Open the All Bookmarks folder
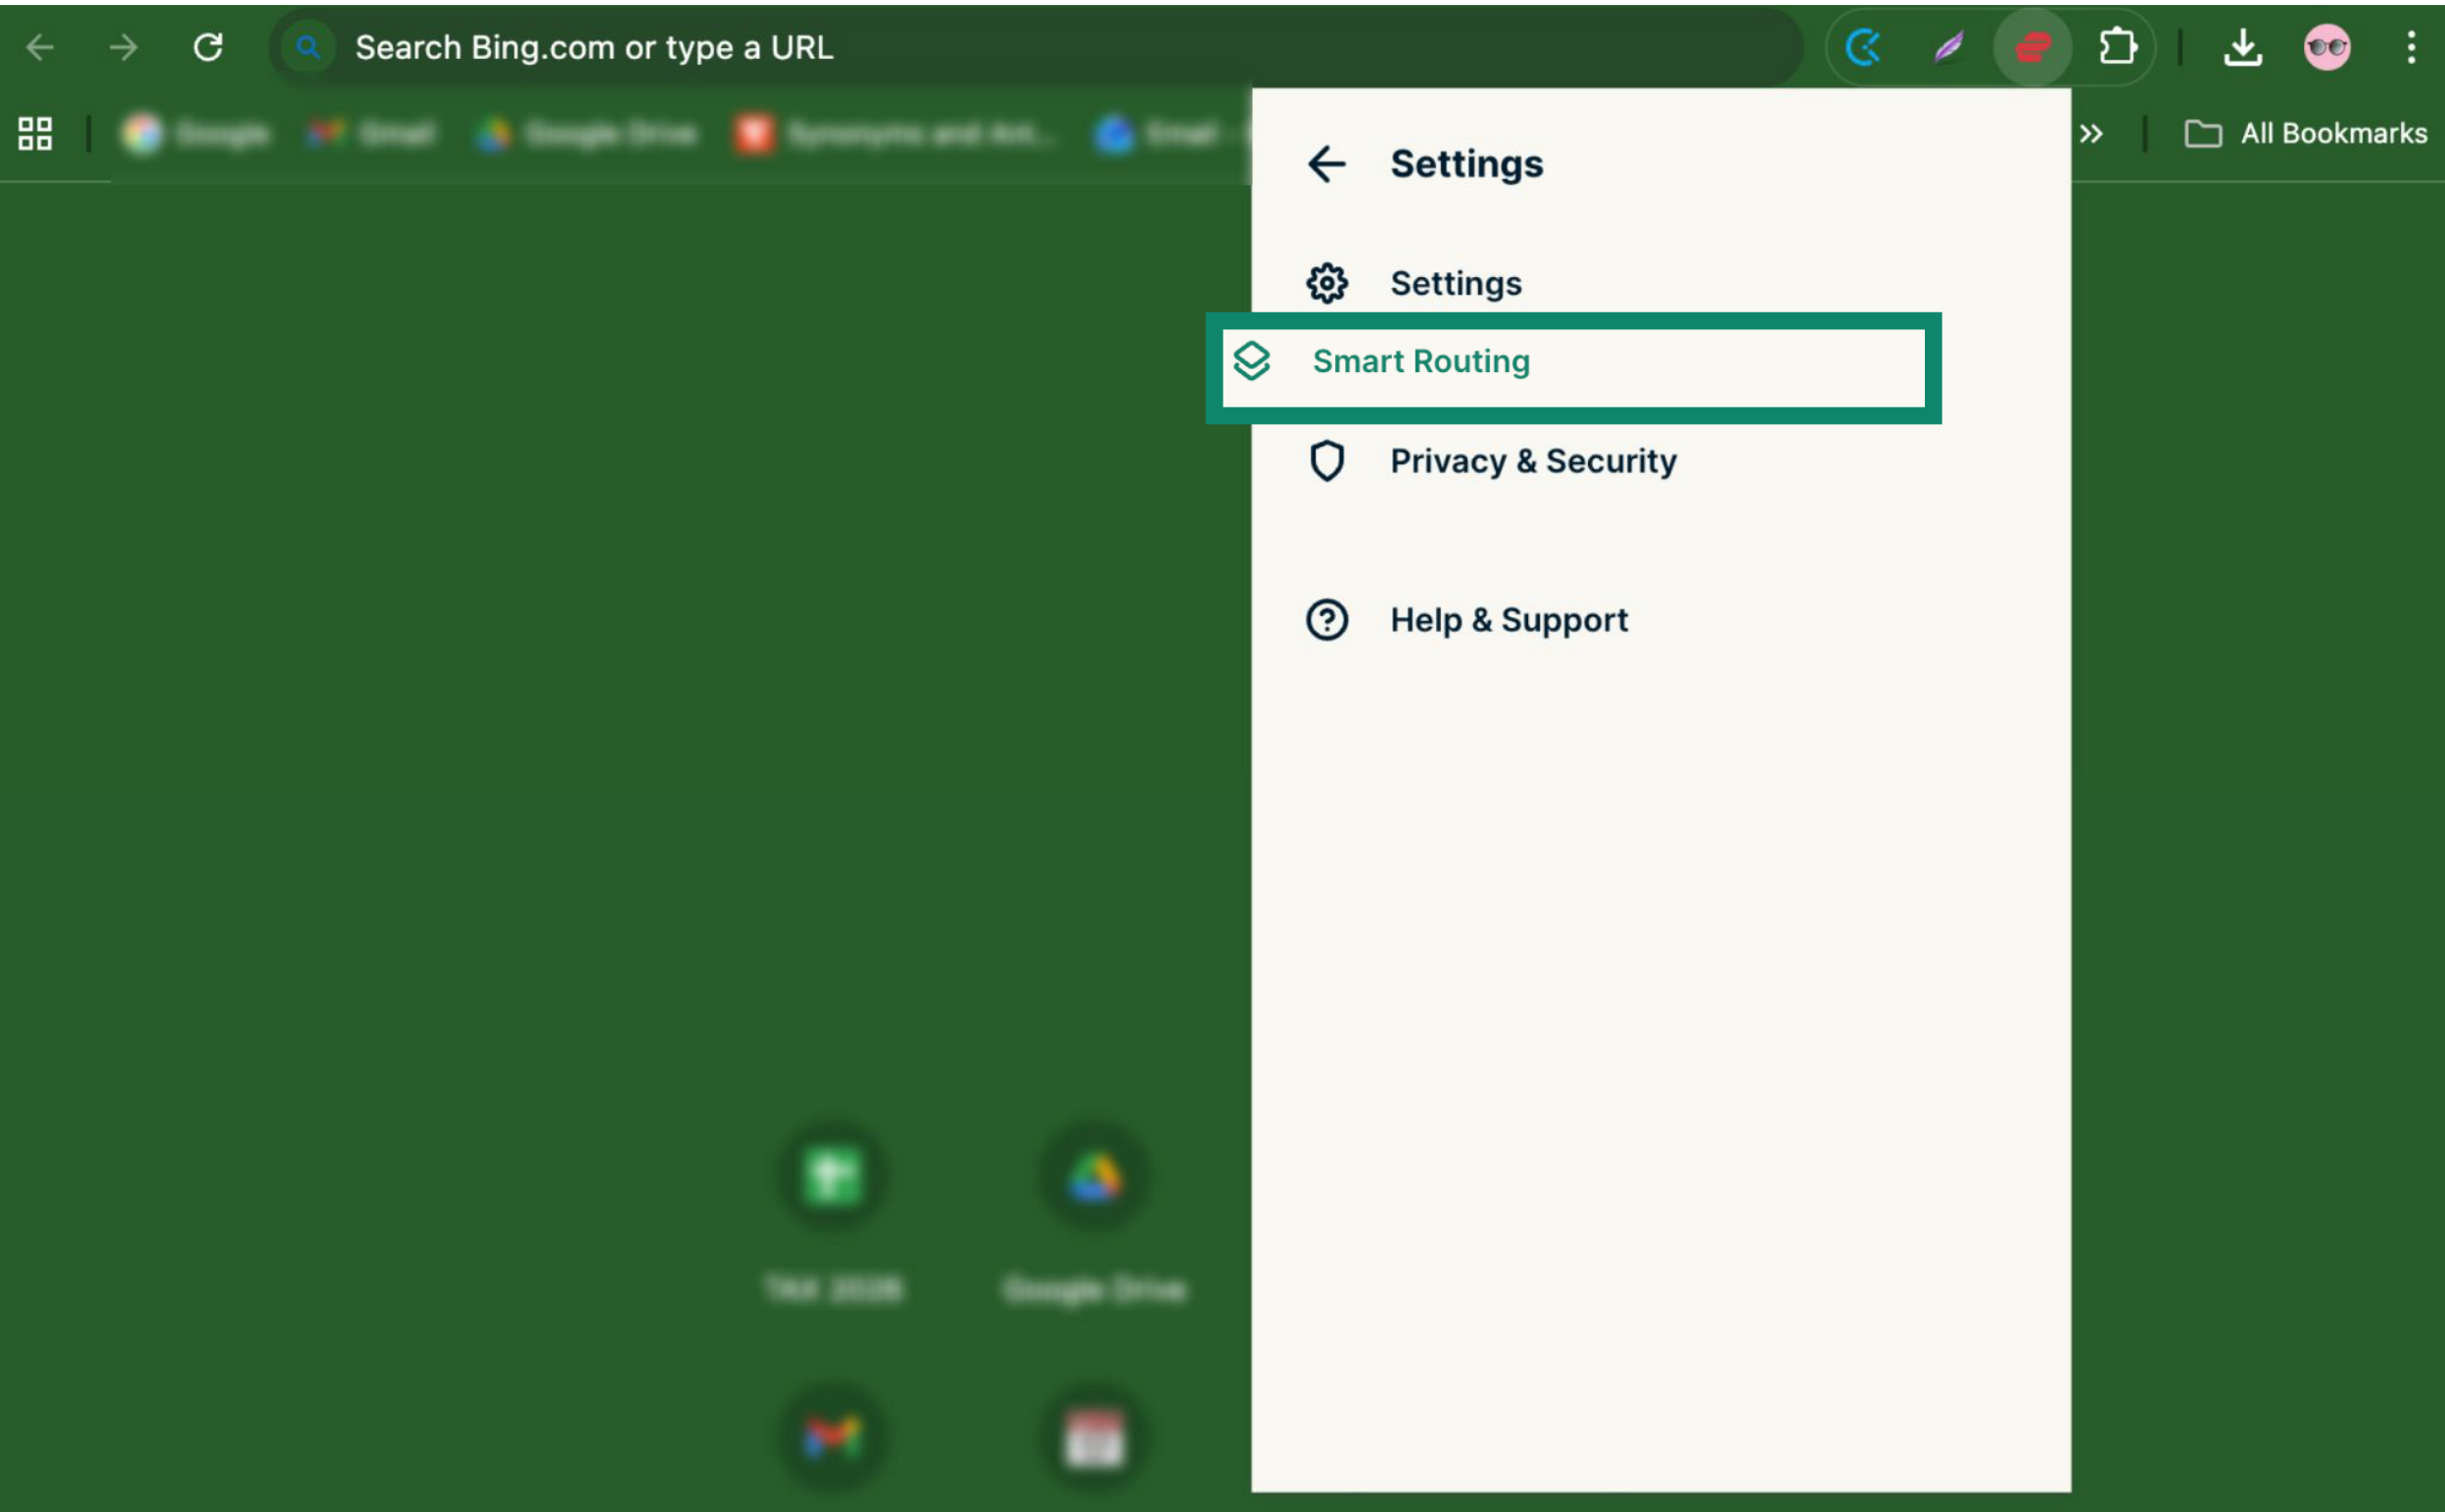Screen dimensions: 2445x1512 point(2306,133)
